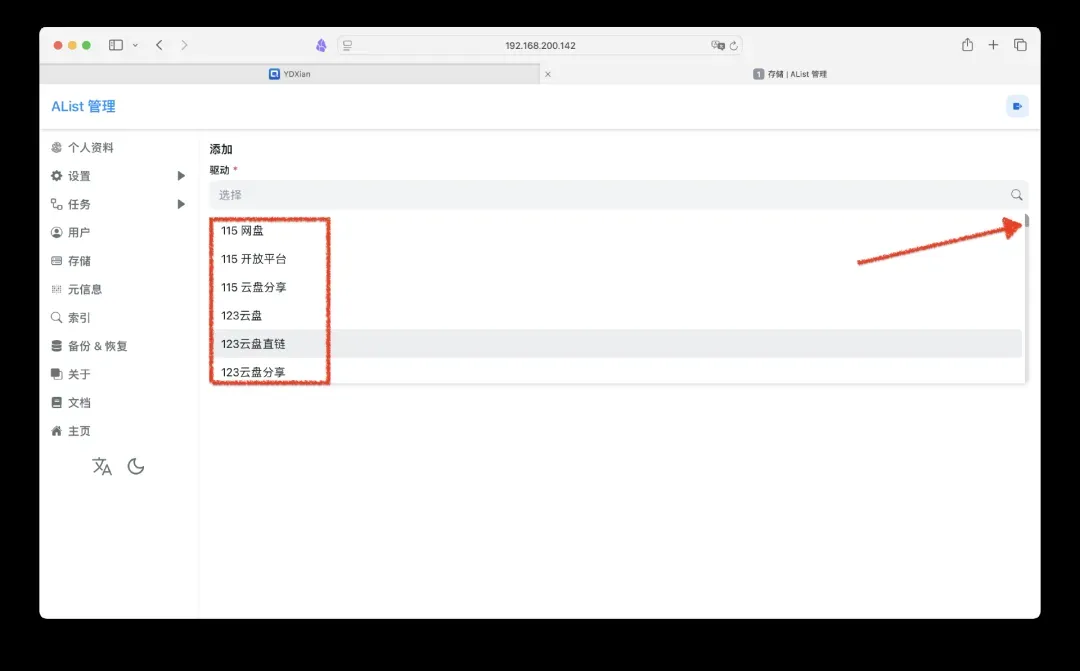This screenshot has height=671, width=1080.
Task: Open a new Safari tab with plus icon
Action: (993, 45)
